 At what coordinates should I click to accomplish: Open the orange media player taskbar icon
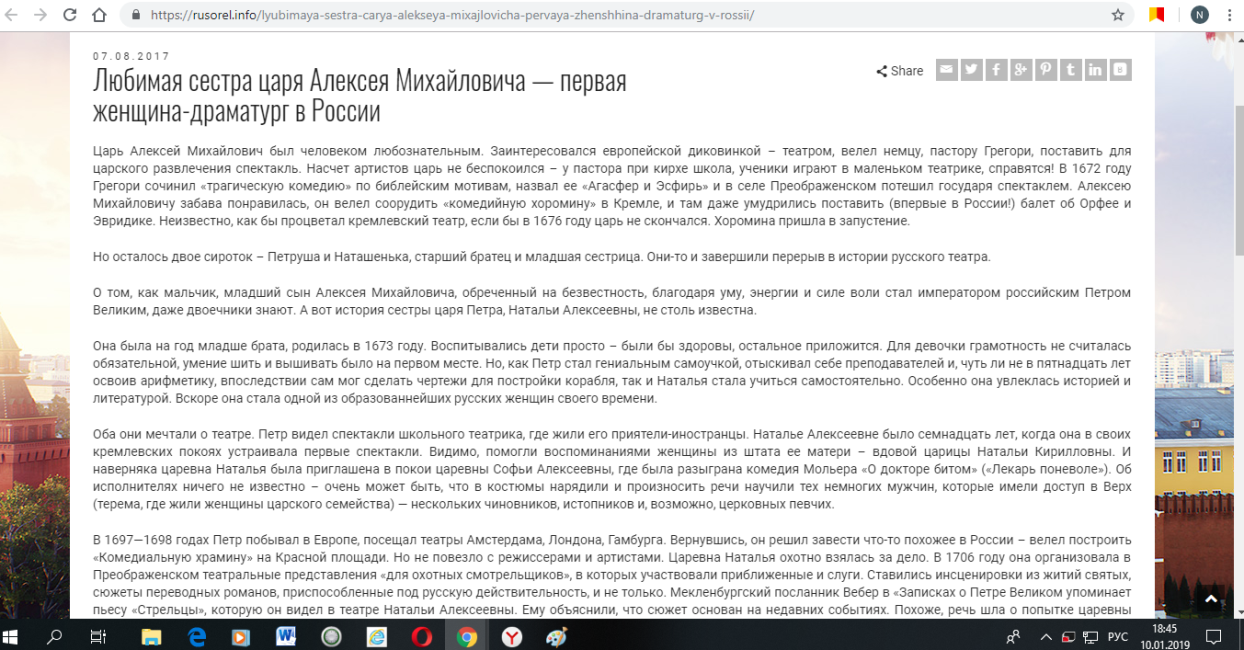(x=241, y=636)
